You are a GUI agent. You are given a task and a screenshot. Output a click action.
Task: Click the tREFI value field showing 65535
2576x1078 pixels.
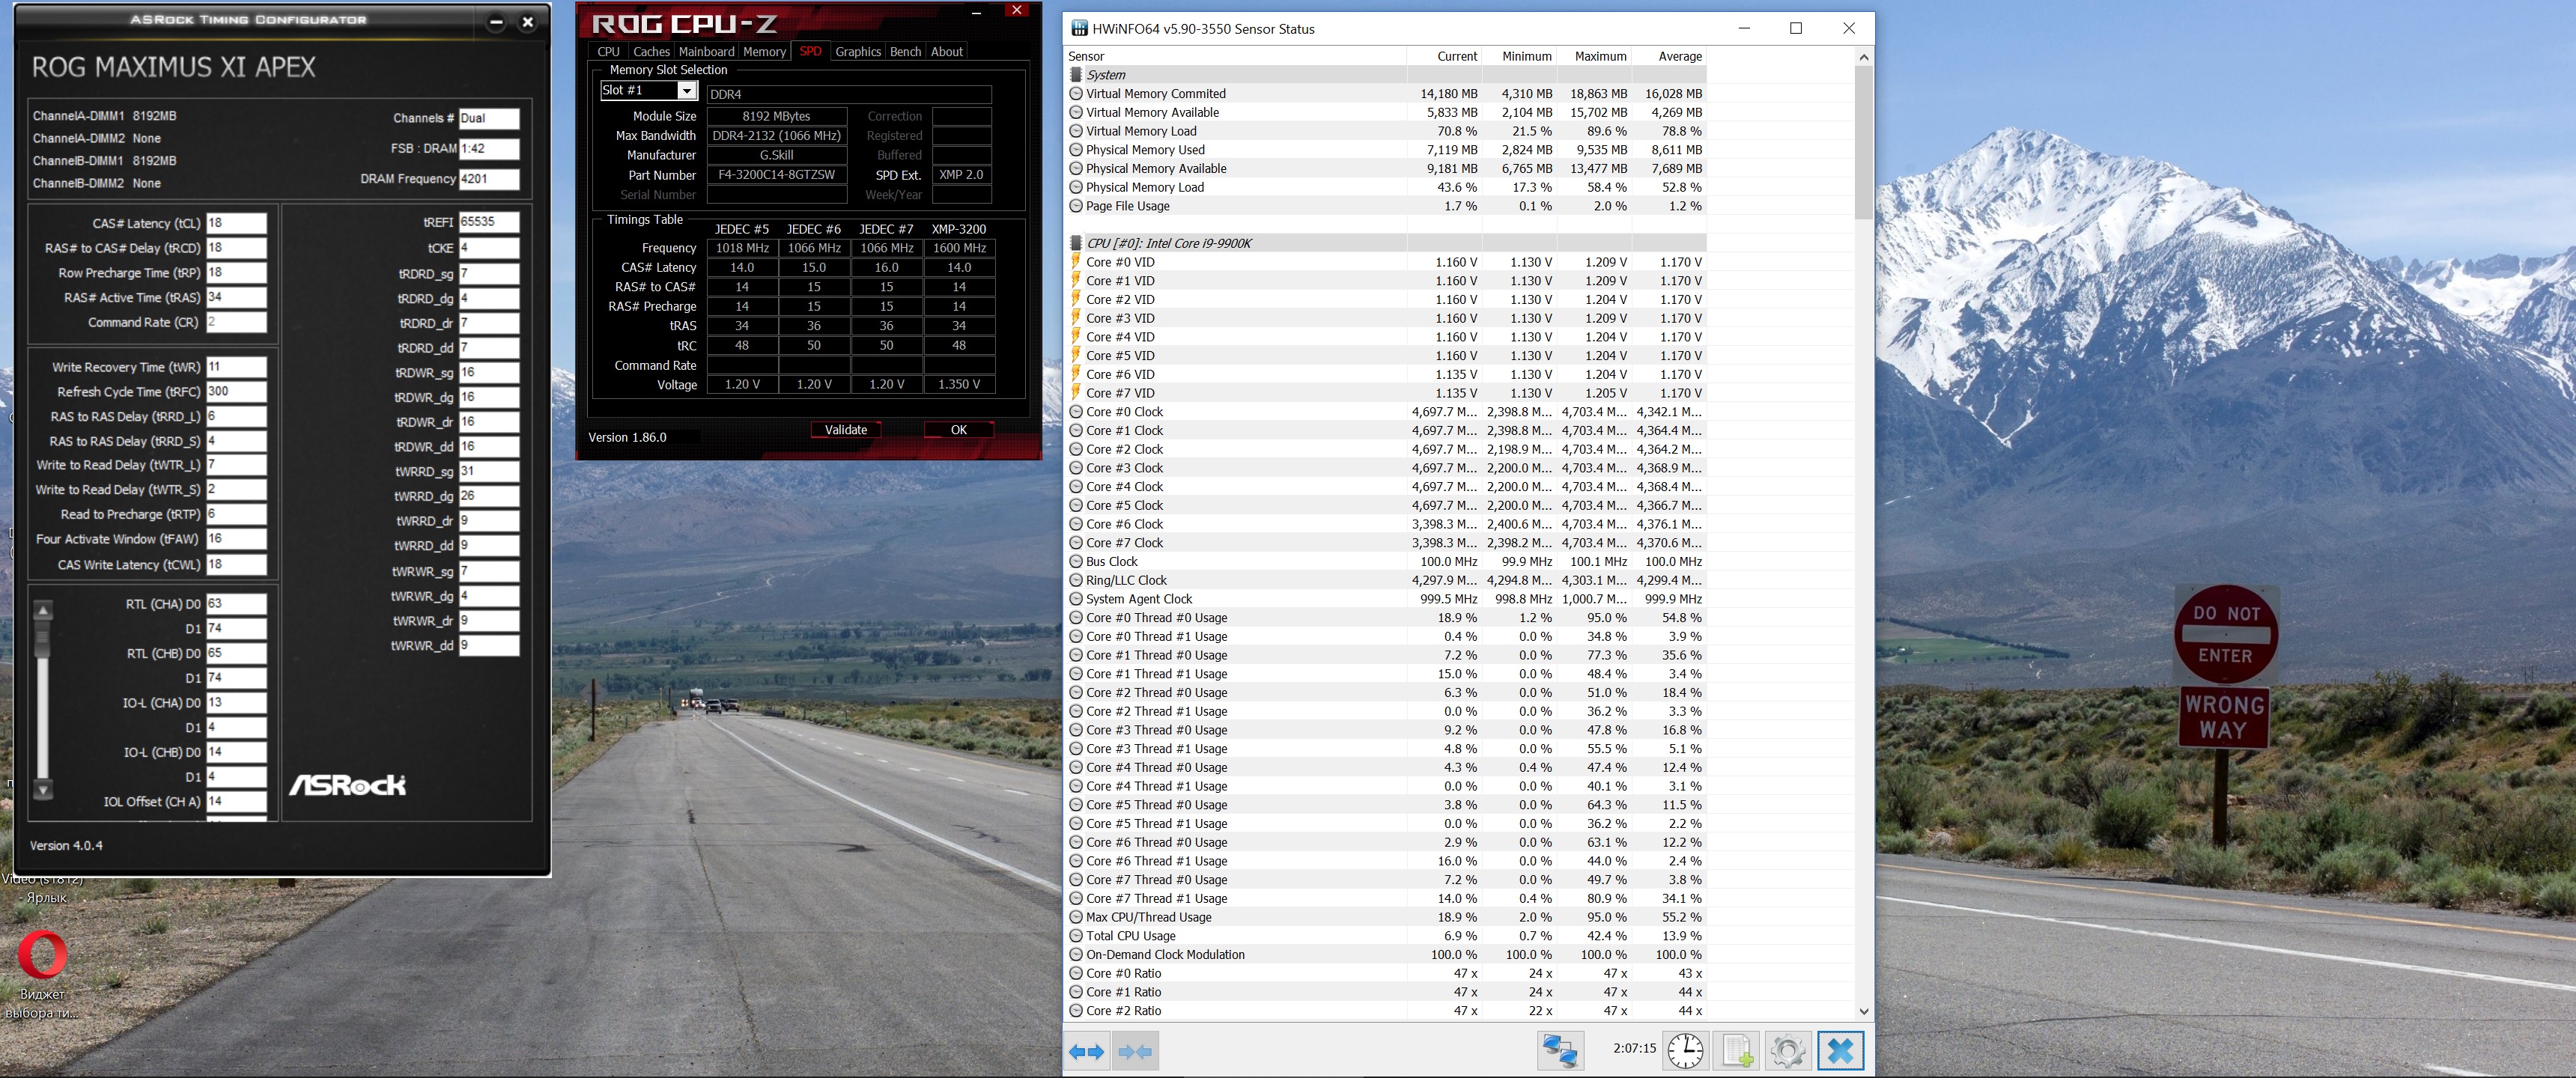coord(488,222)
